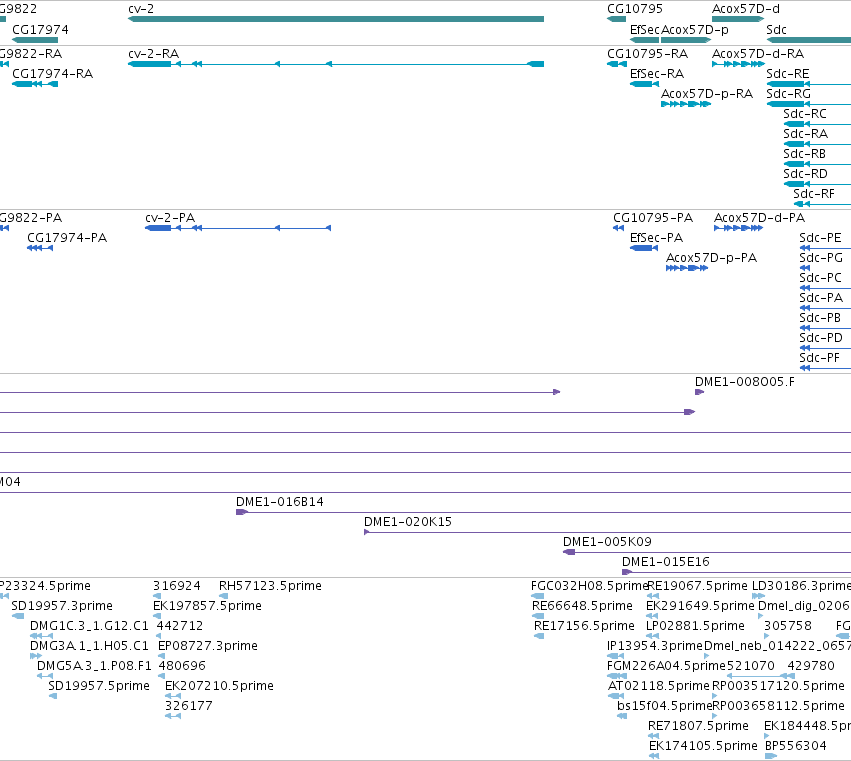The height and width of the screenshot is (761, 851).
Task: Click the SD19957.5prime EST label
Action: (x=99, y=687)
